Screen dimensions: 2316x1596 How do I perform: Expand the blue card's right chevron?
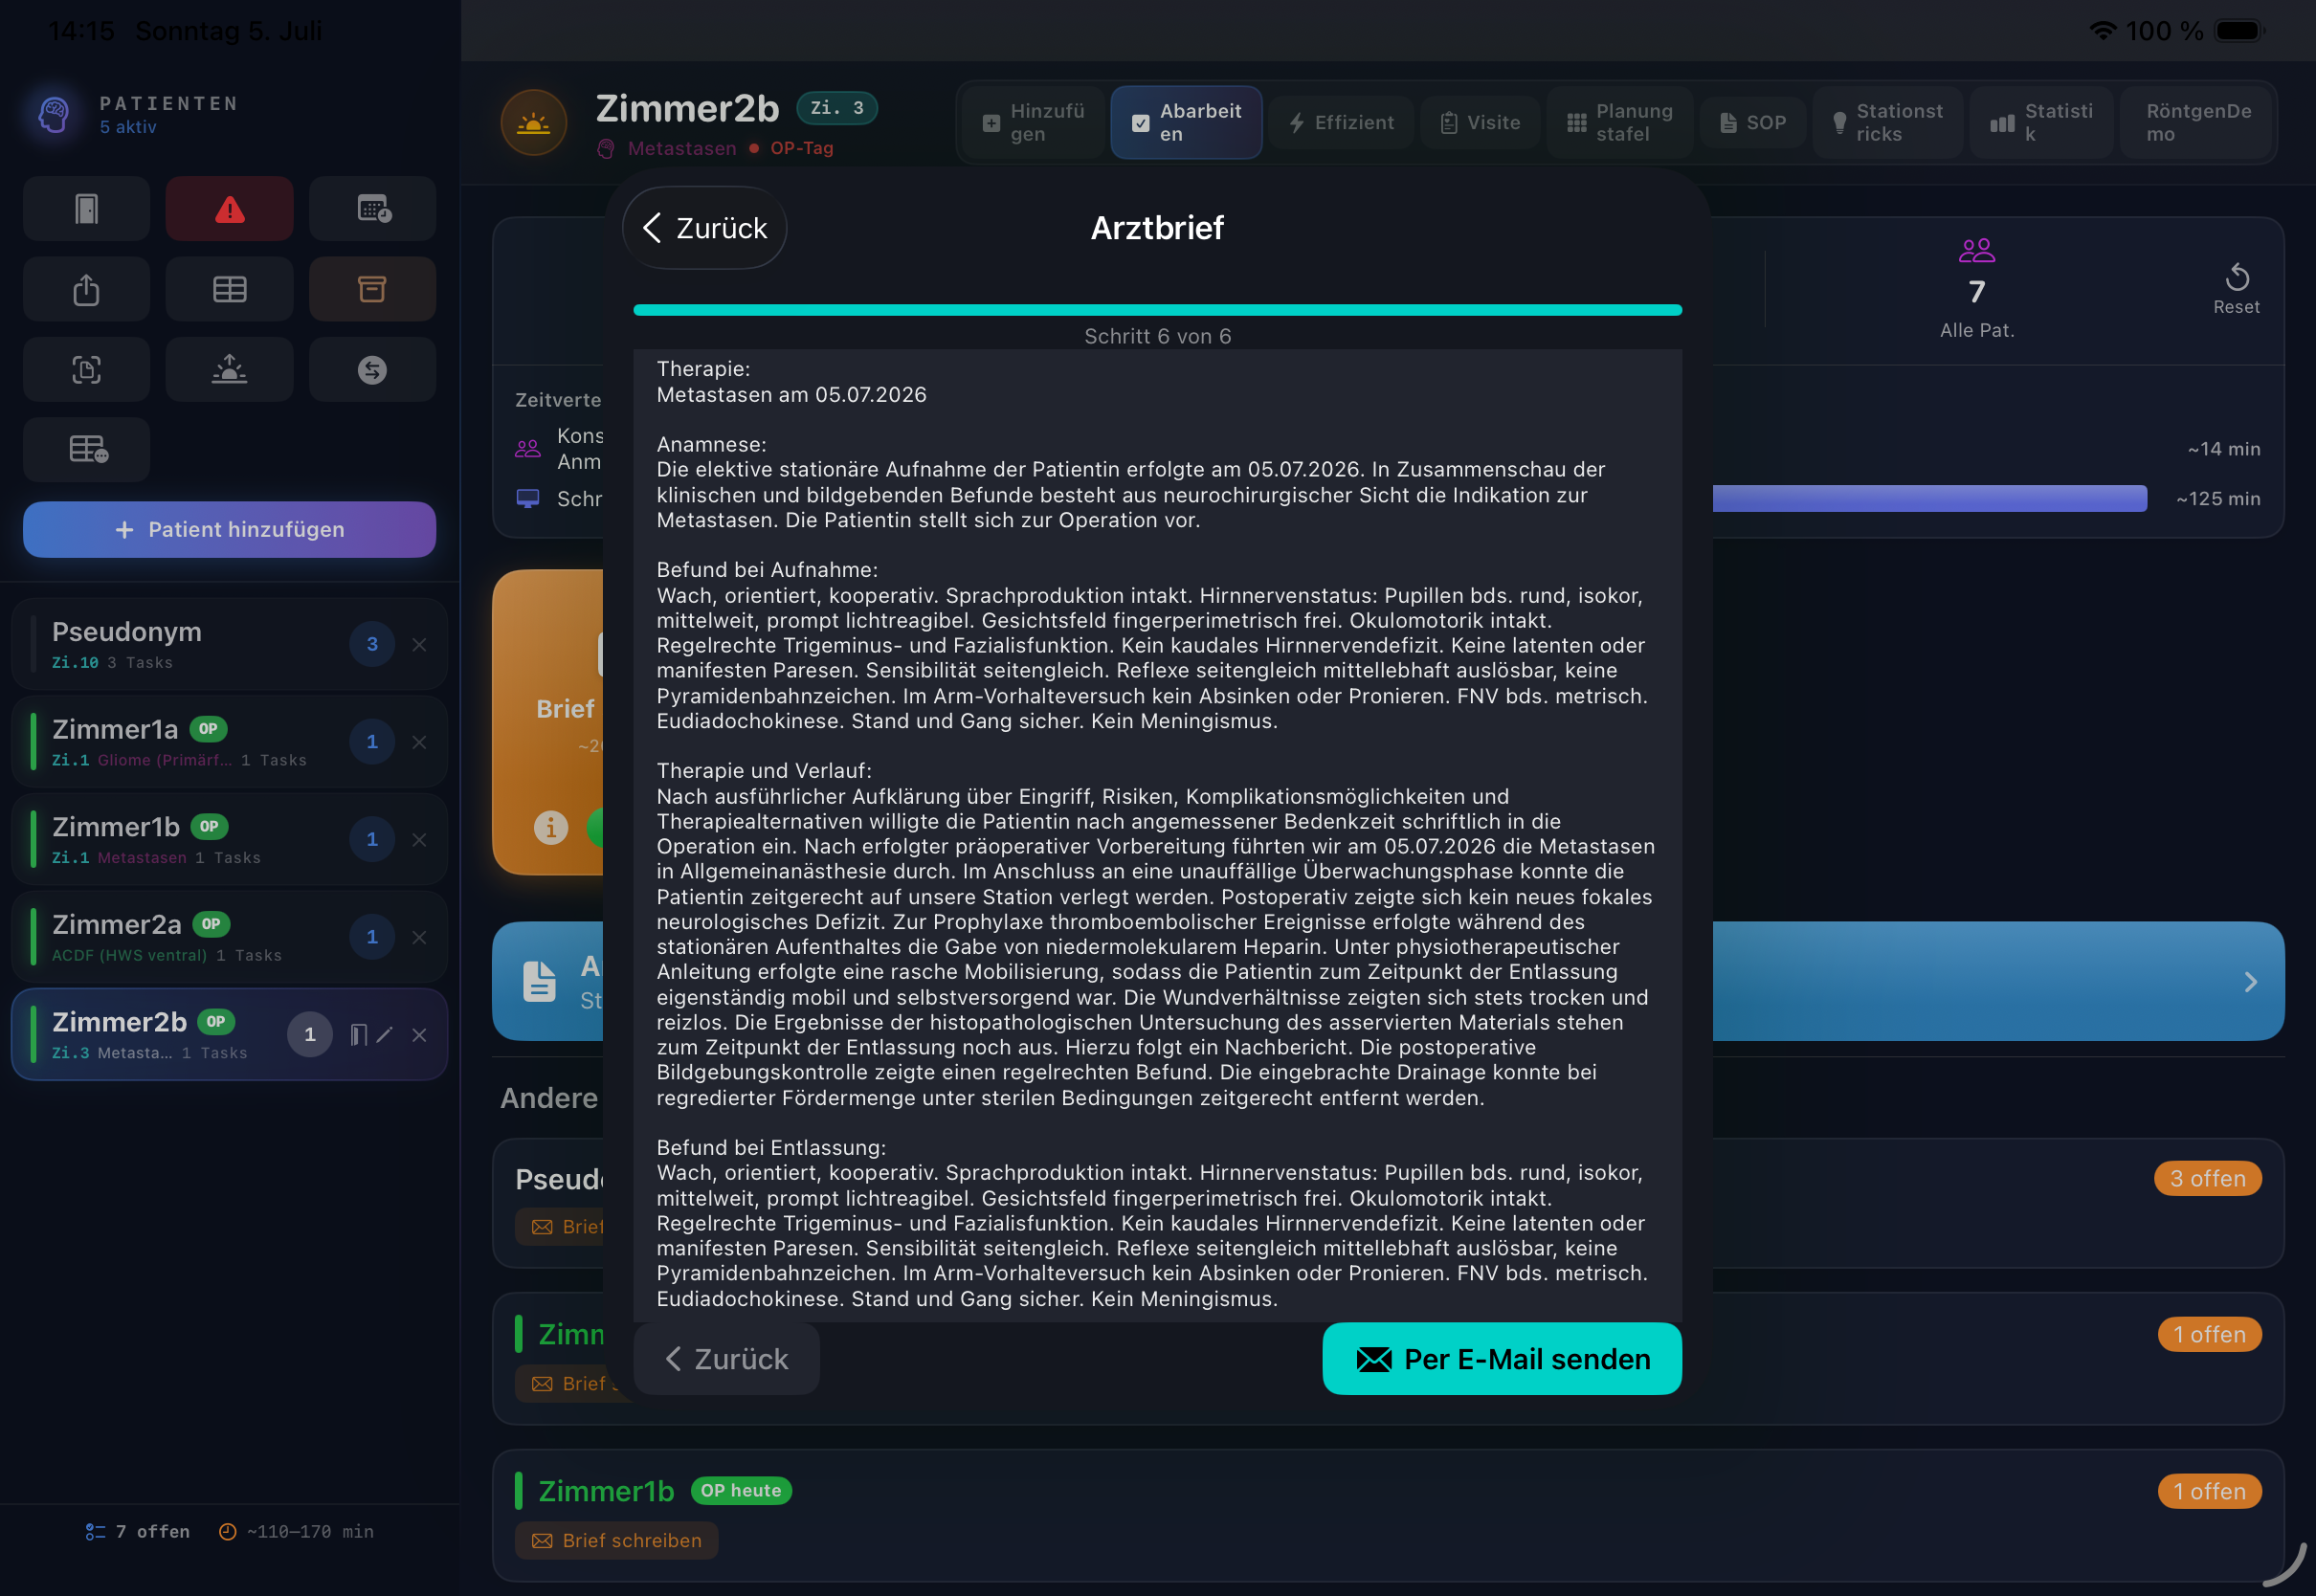point(2250,981)
